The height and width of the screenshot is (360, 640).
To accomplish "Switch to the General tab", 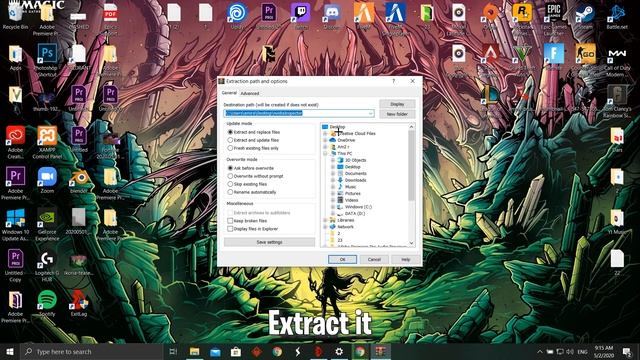I will (x=229, y=93).
